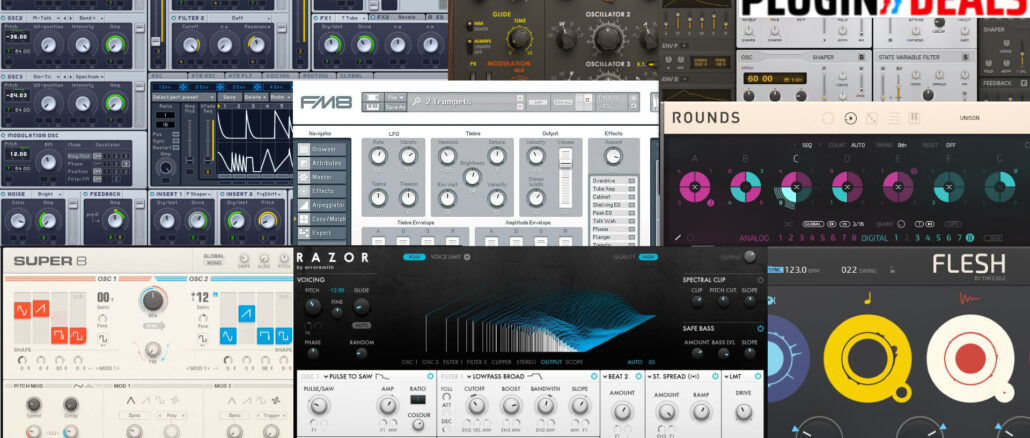
Task: Select sawtooth waveform in Super 8 OSC 1
Action: (x=41, y=307)
